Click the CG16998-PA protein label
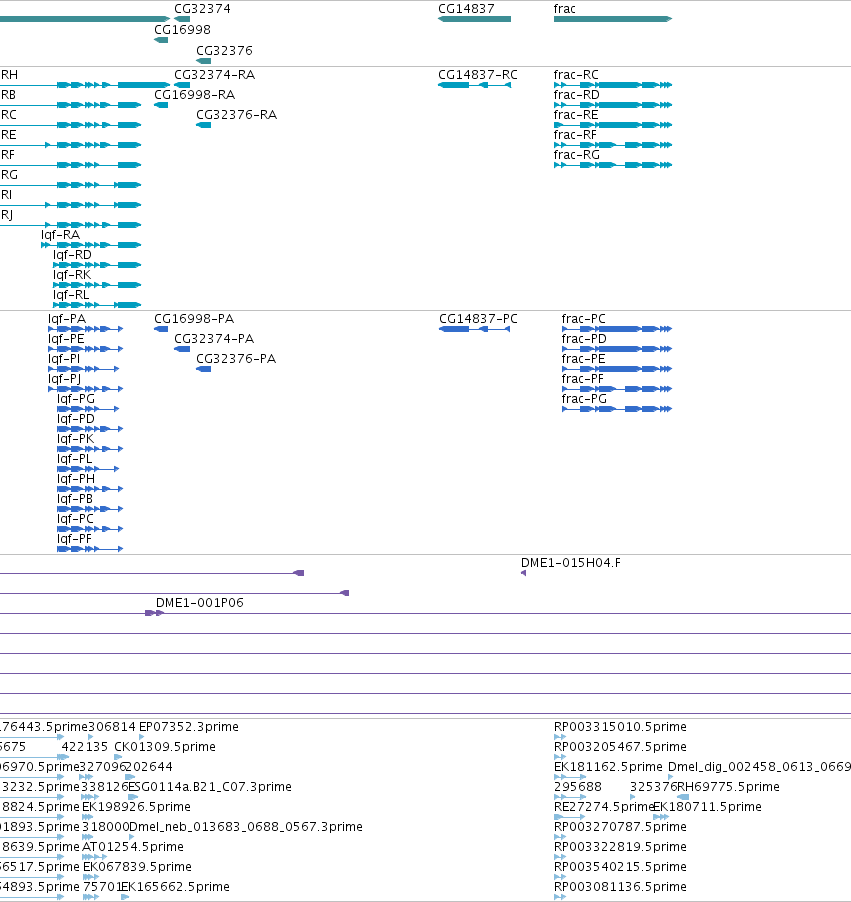This screenshot has width=851, height=902. 194,319
